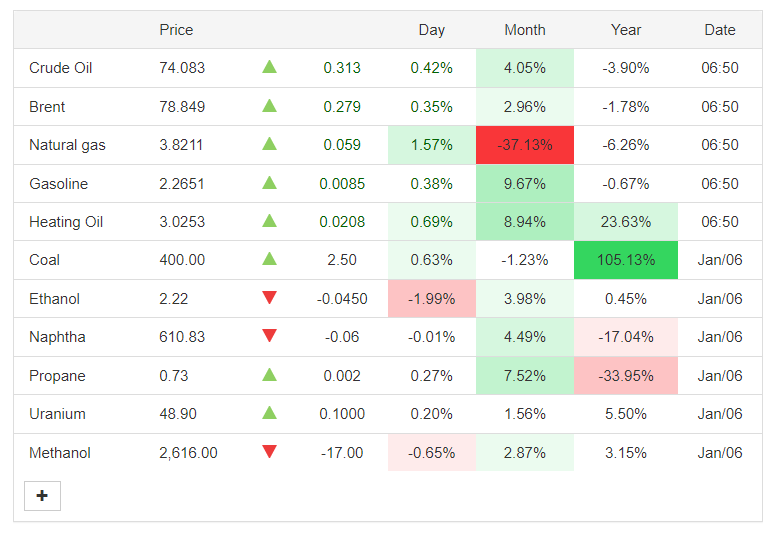Select the -17.00 change value for Methanol

pos(342,453)
